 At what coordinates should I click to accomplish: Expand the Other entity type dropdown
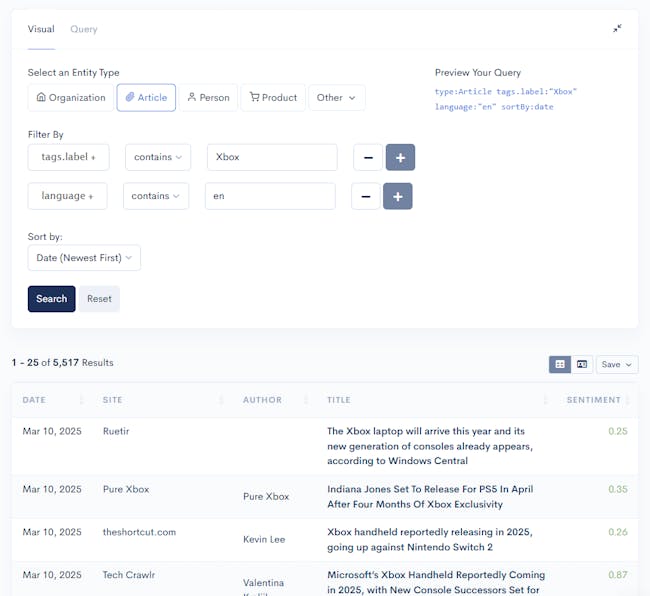click(336, 97)
